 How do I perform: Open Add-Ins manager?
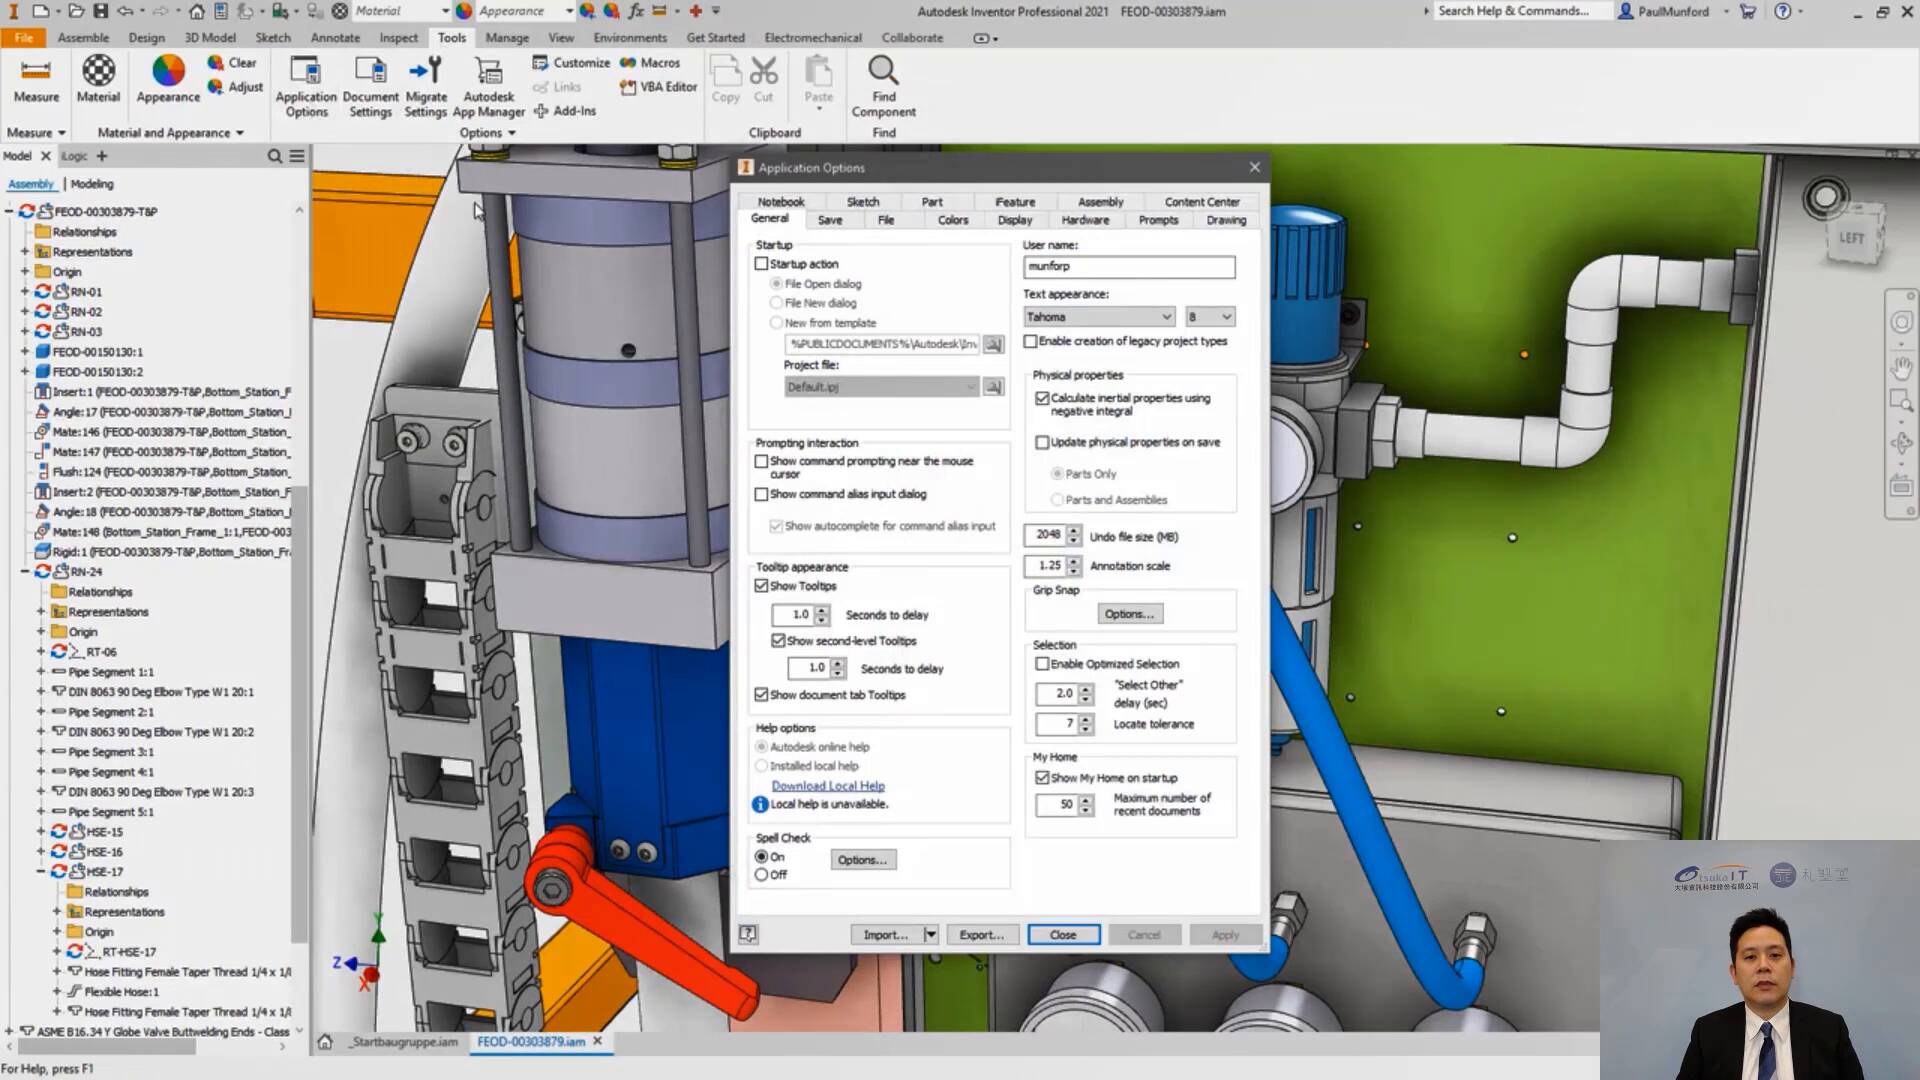(565, 111)
